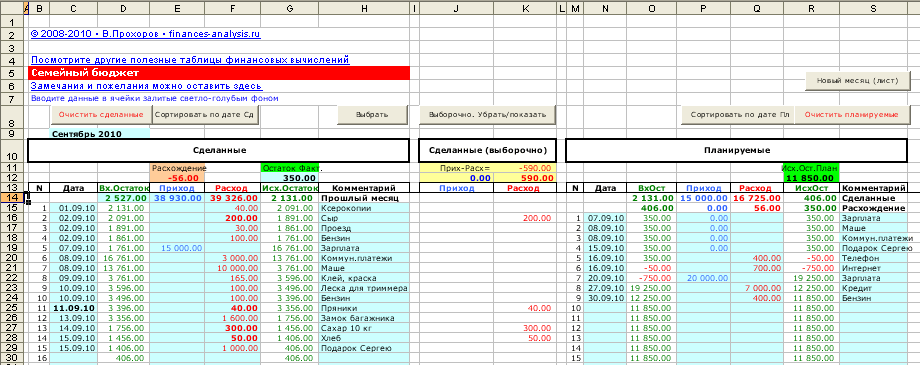This screenshot has width=920, height=365.
Task: Select planned comment 'Телефон'
Action: (x=874, y=258)
